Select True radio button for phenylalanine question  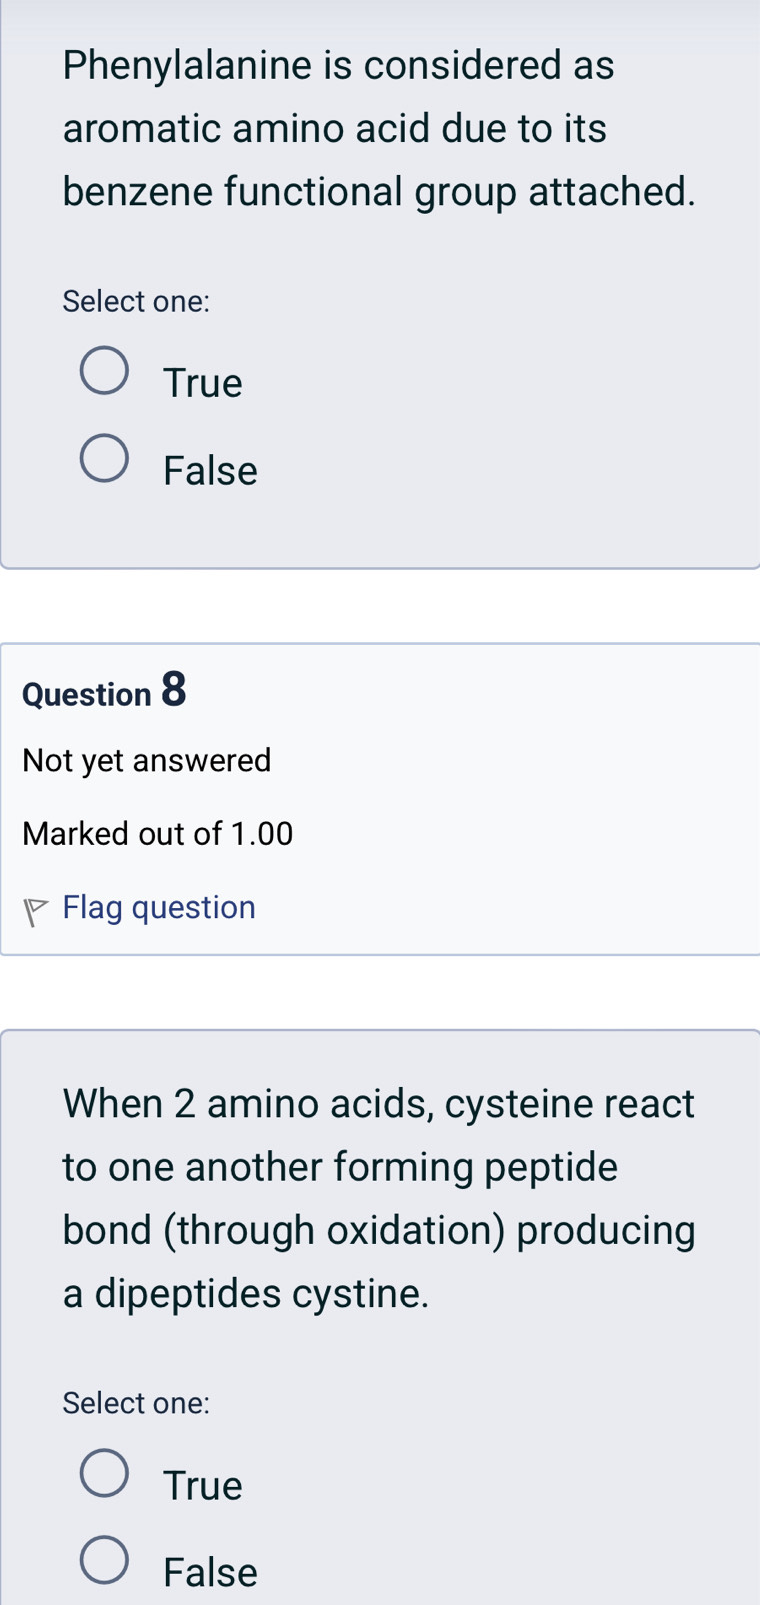point(104,372)
